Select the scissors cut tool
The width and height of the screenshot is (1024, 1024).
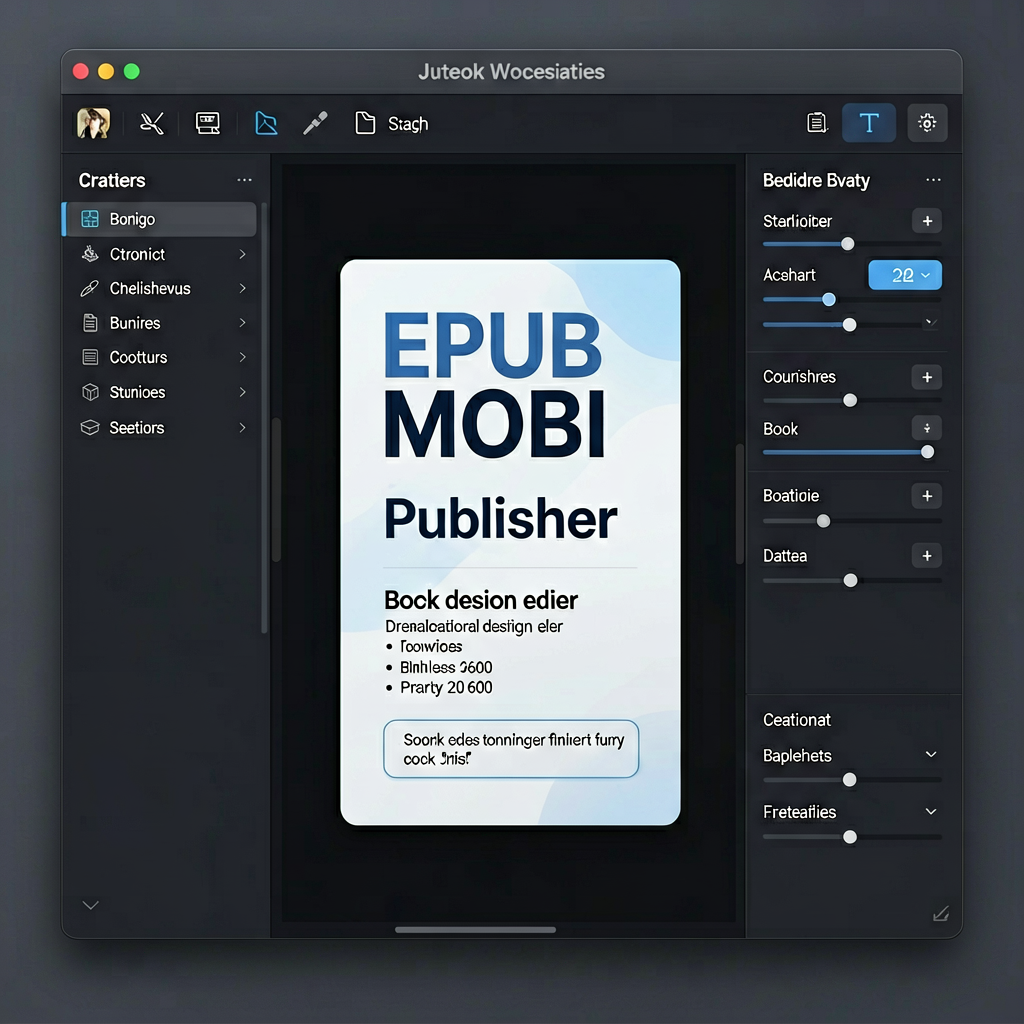click(x=152, y=123)
